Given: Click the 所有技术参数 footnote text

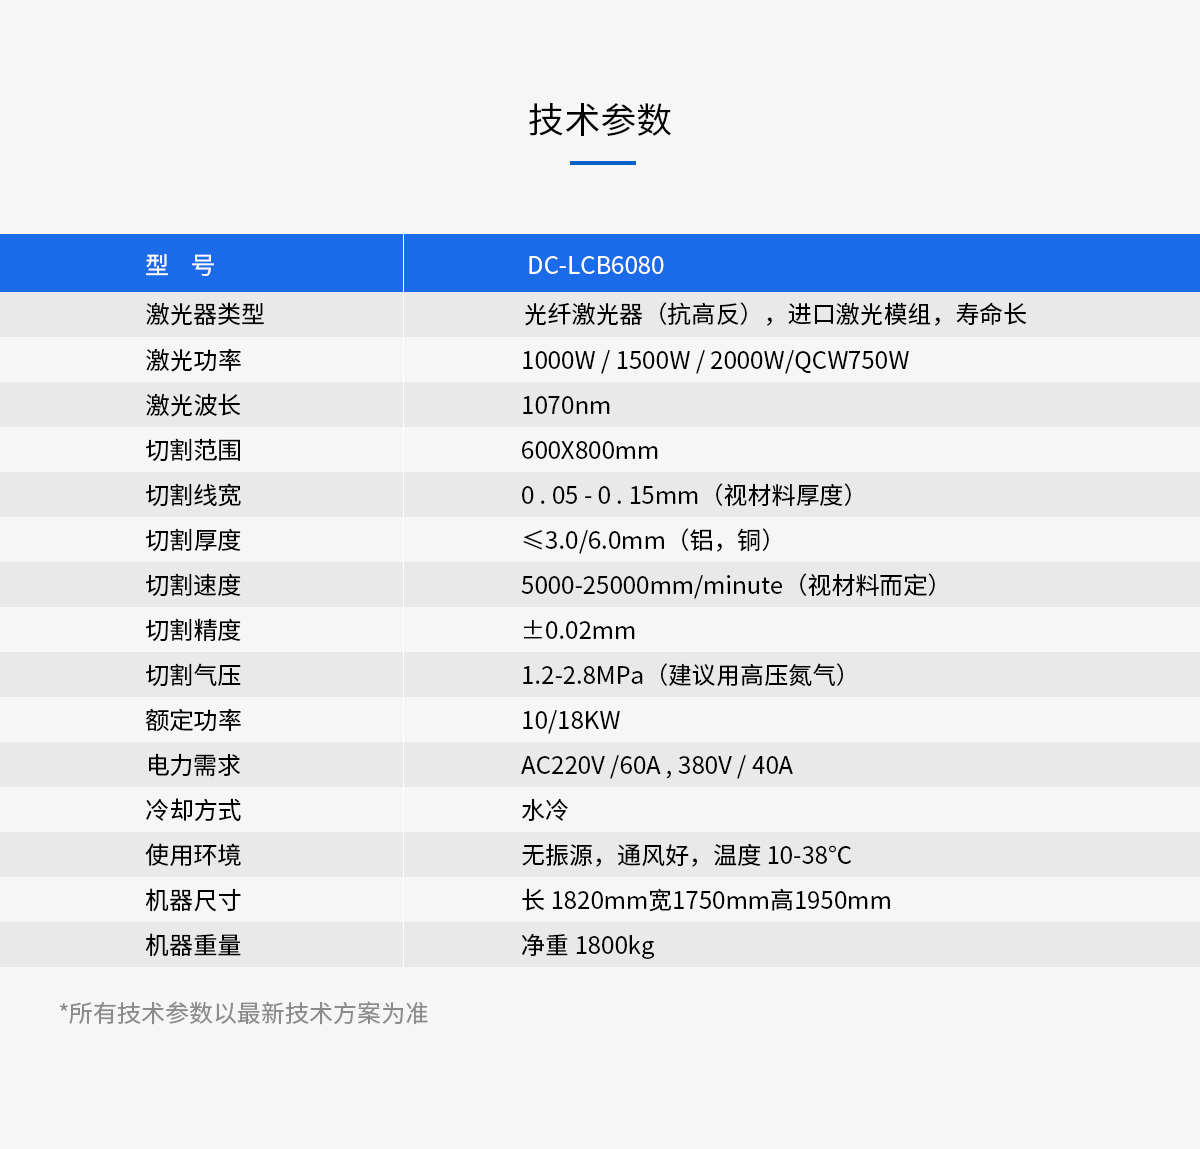Looking at the screenshot, I should click(244, 1013).
